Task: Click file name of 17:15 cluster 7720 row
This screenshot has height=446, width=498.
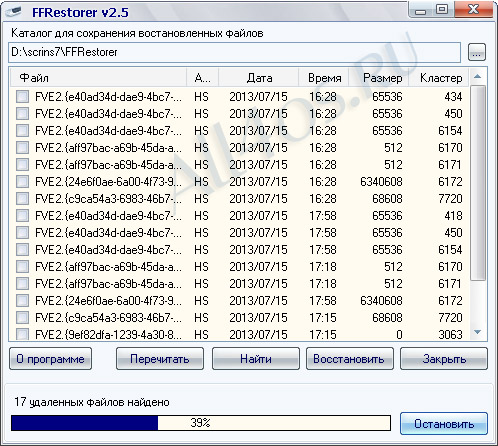Action: [108, 318]
